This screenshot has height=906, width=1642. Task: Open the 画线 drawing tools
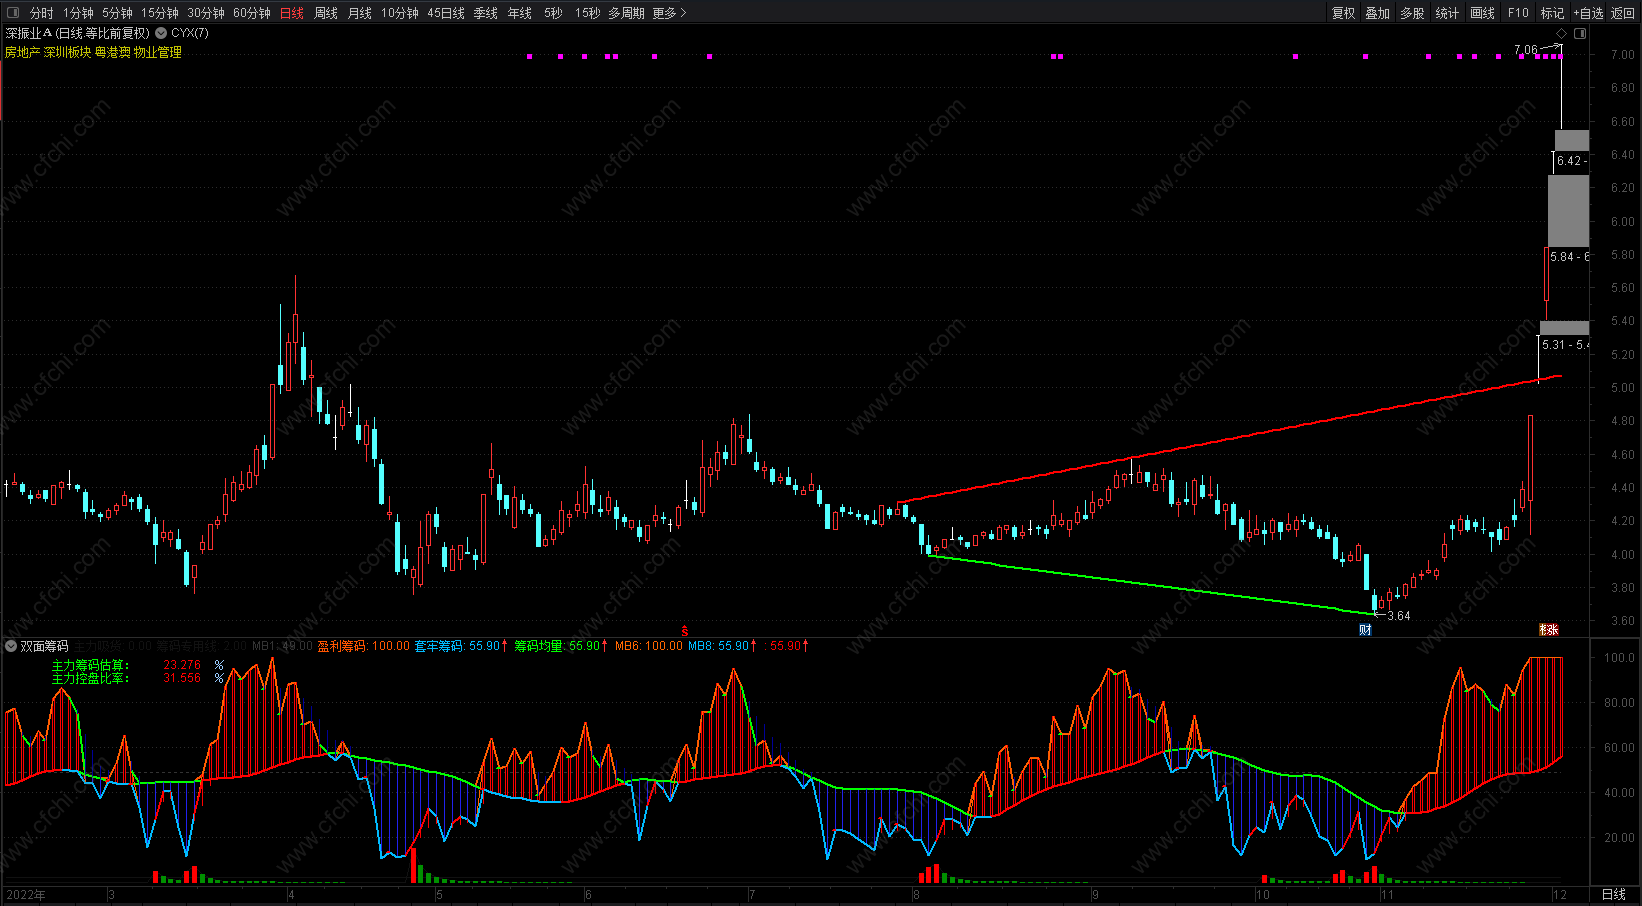tap(1483, 13)
